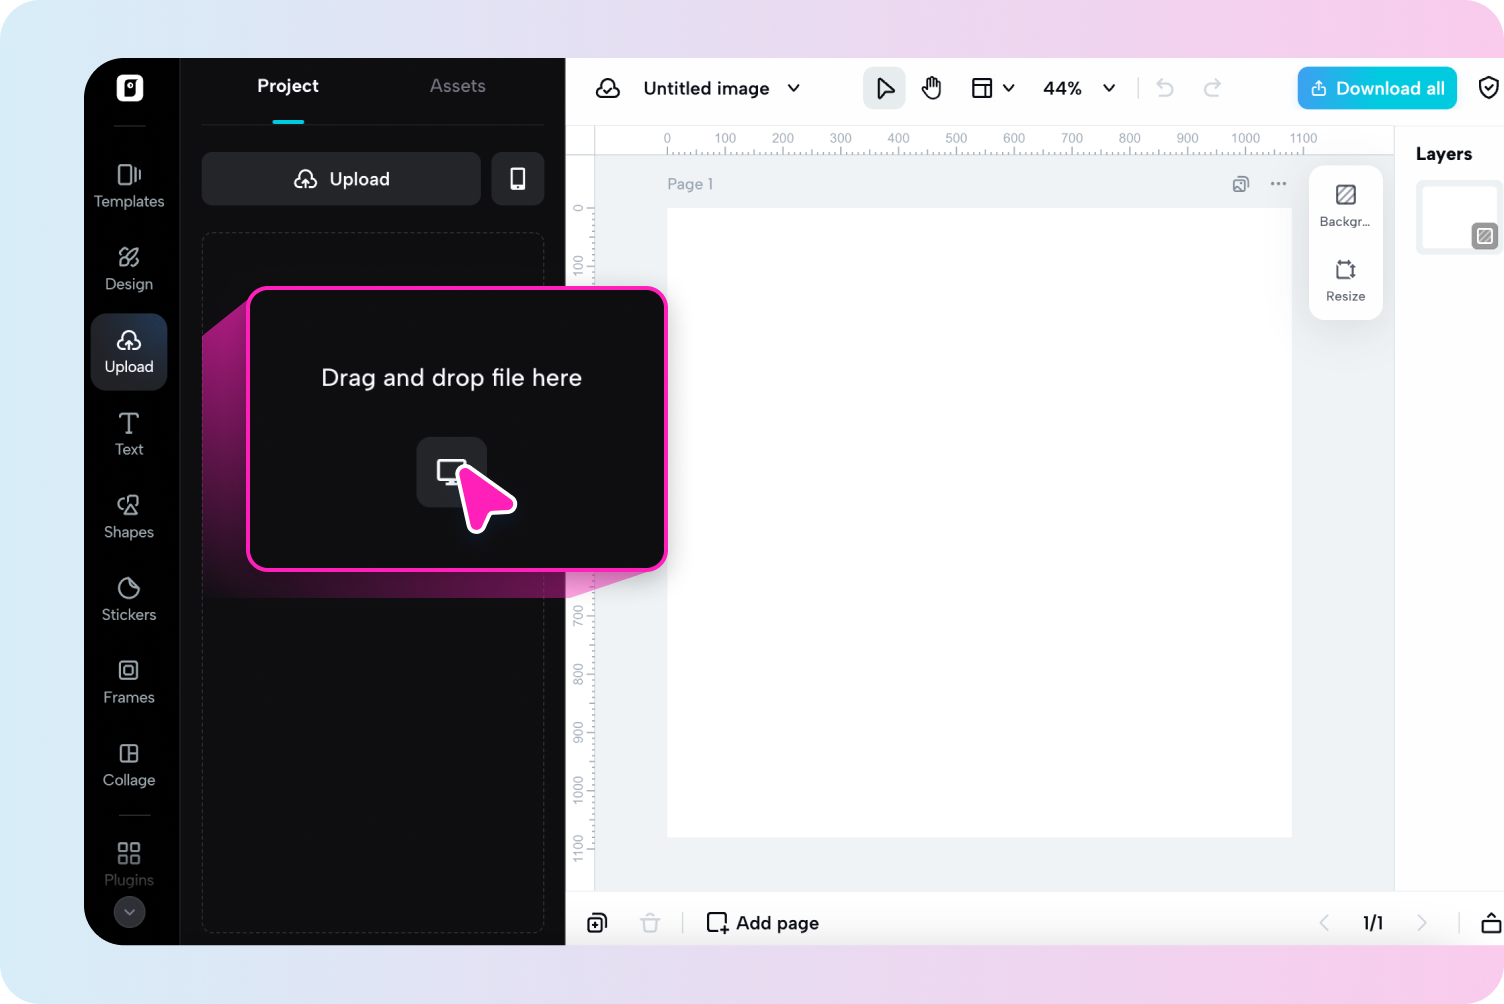
Task: Redo the last action
Action: (x=1212, y=88)
